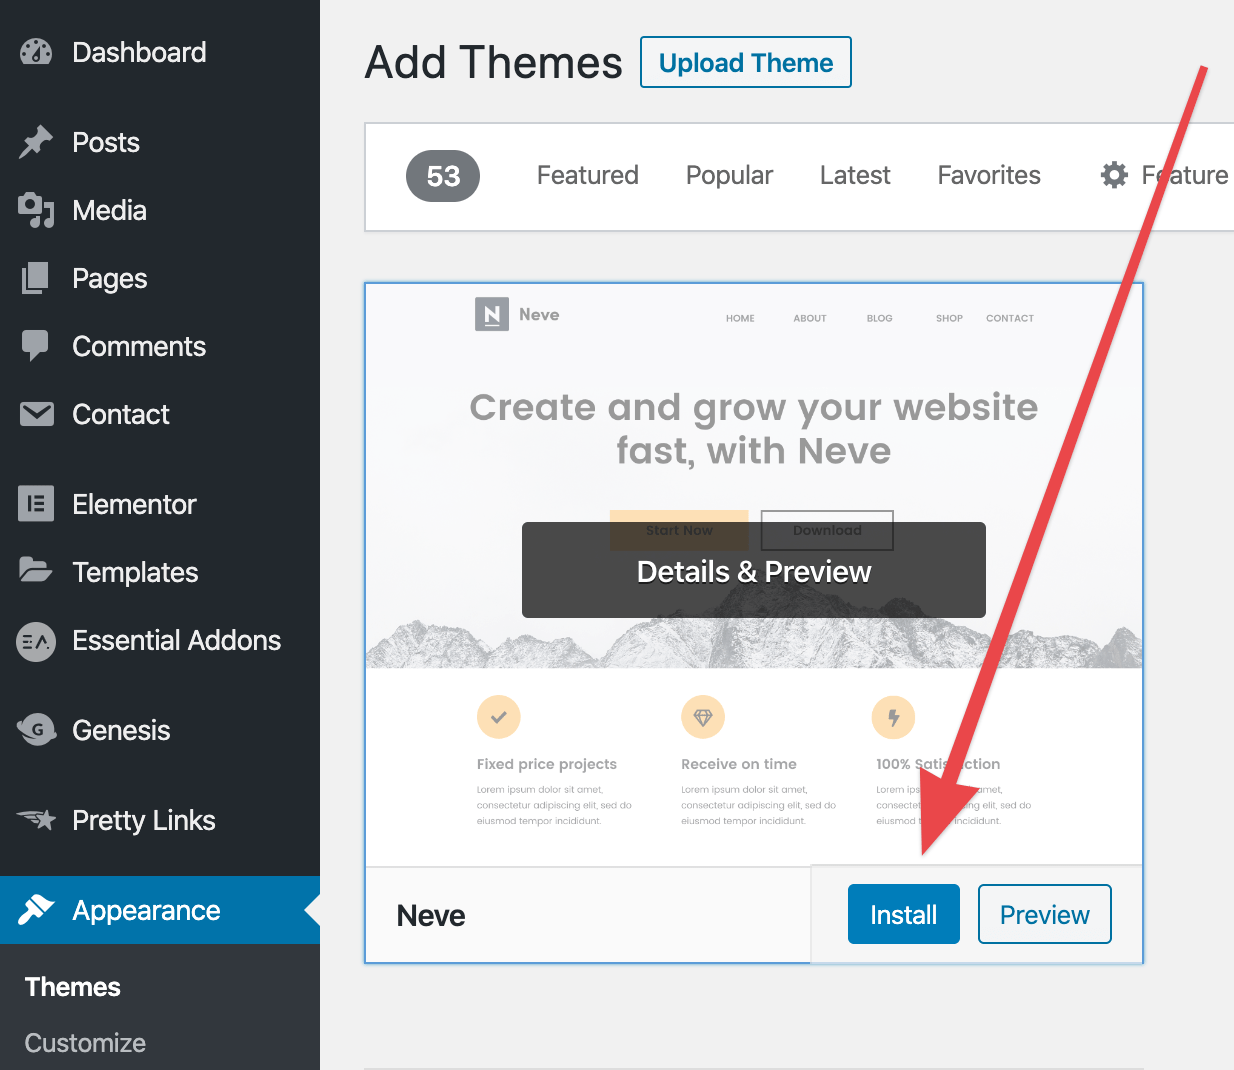Screen dimensions: 1234x1070
Task: Open Media via its camera icon
Action: pos(36,210)
